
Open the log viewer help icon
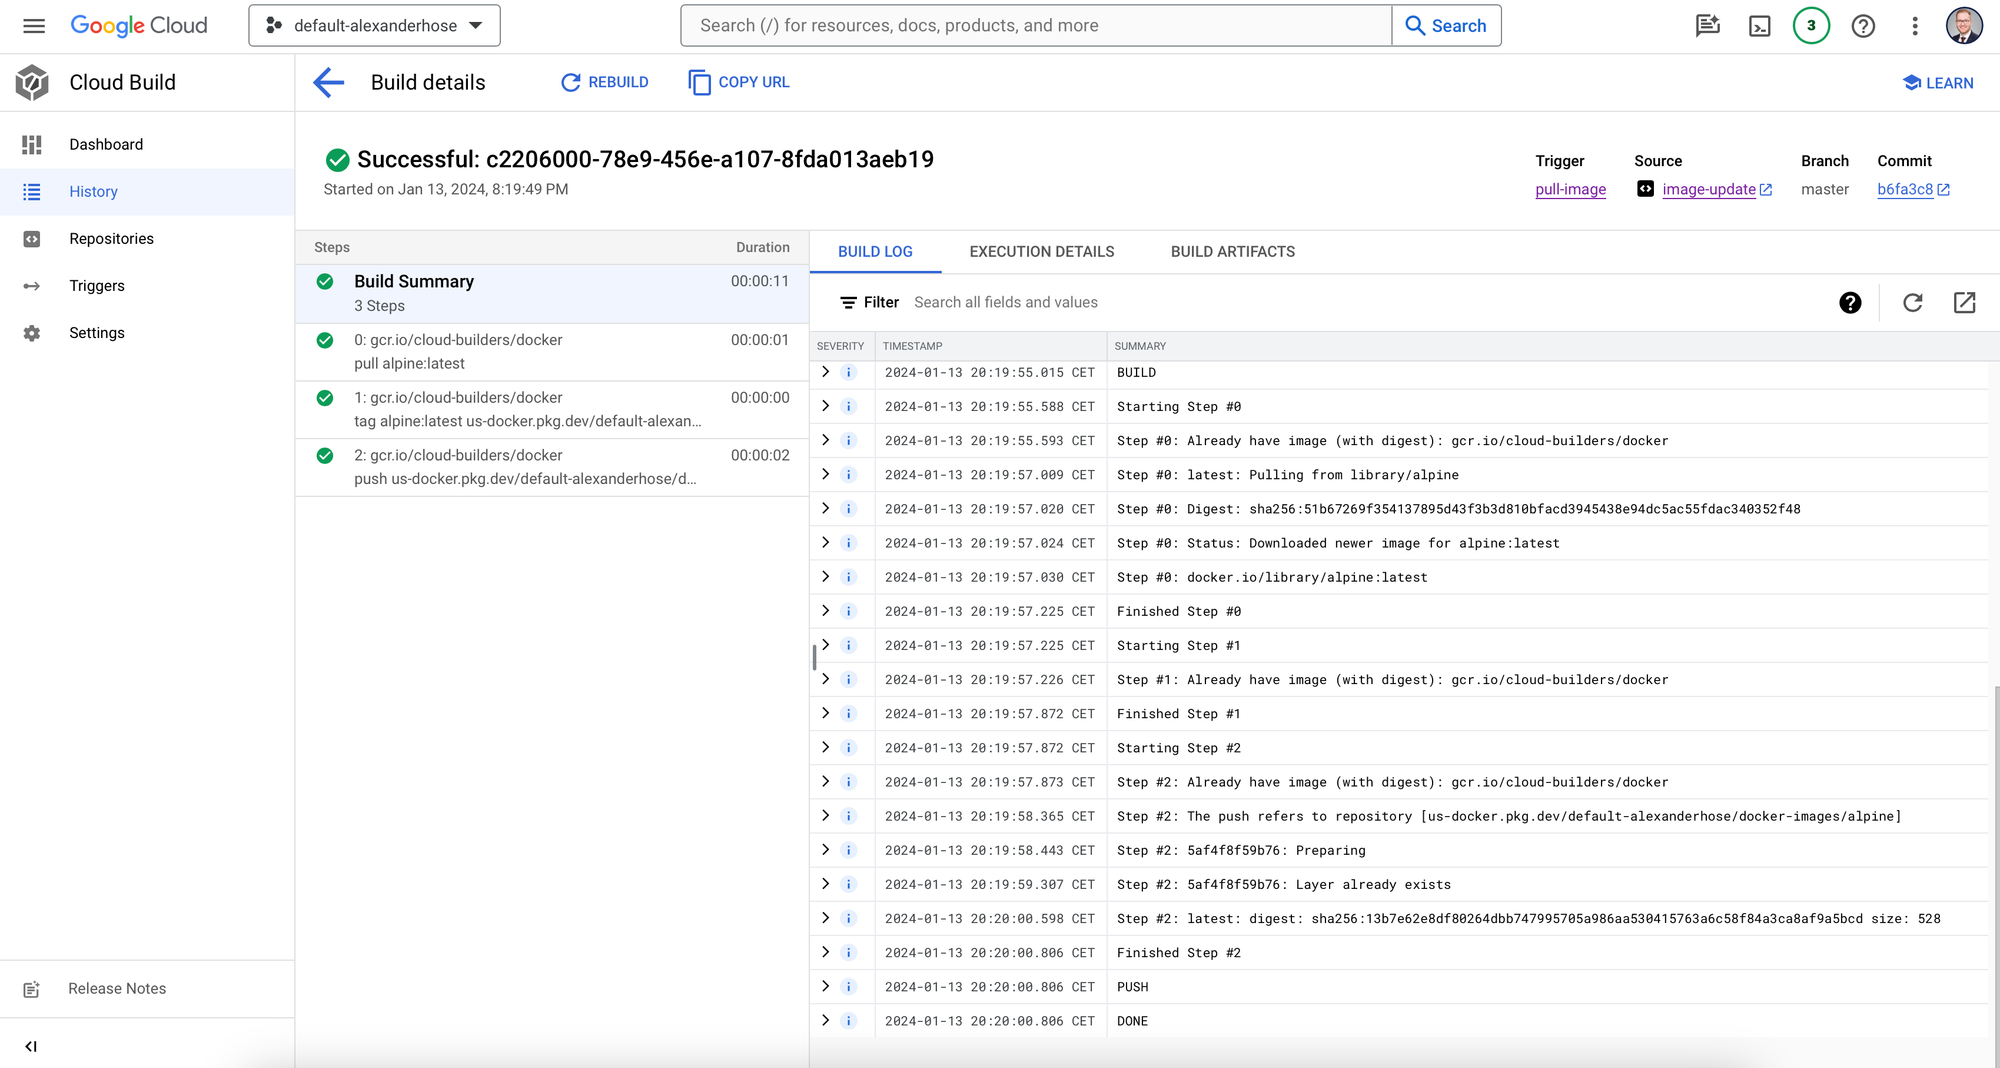(1850, 303)
